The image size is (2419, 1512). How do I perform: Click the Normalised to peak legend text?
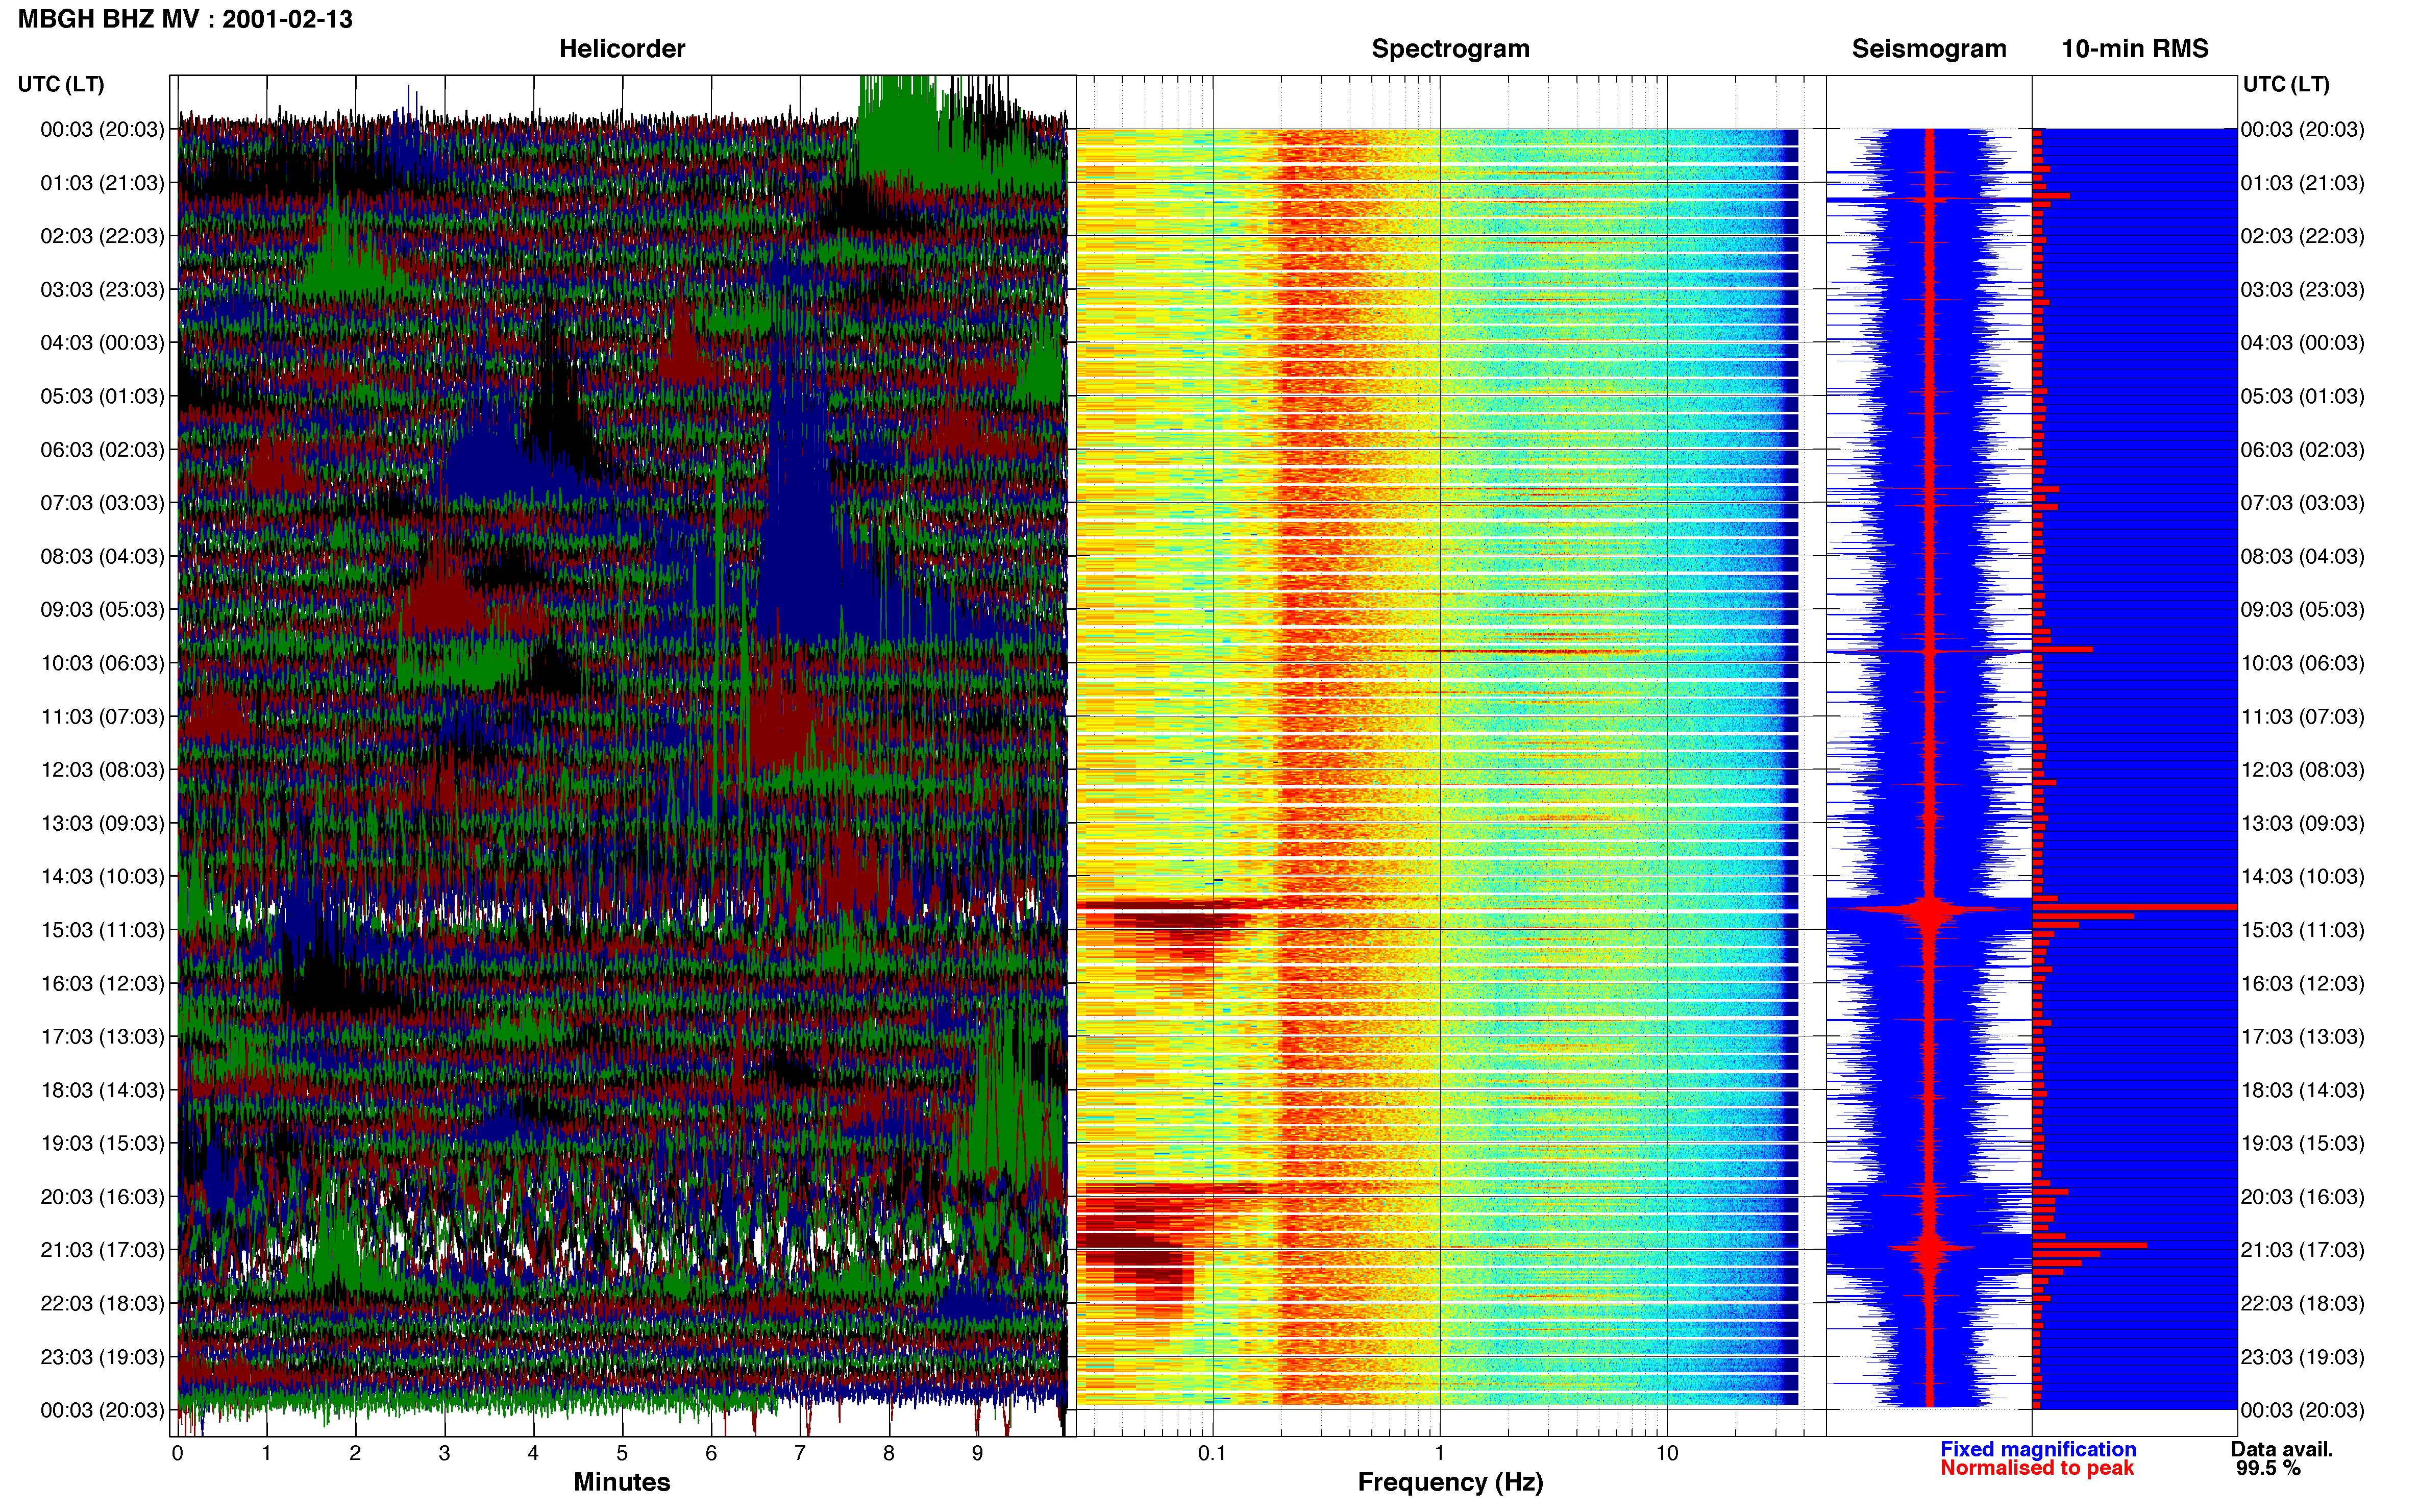2037,1468
